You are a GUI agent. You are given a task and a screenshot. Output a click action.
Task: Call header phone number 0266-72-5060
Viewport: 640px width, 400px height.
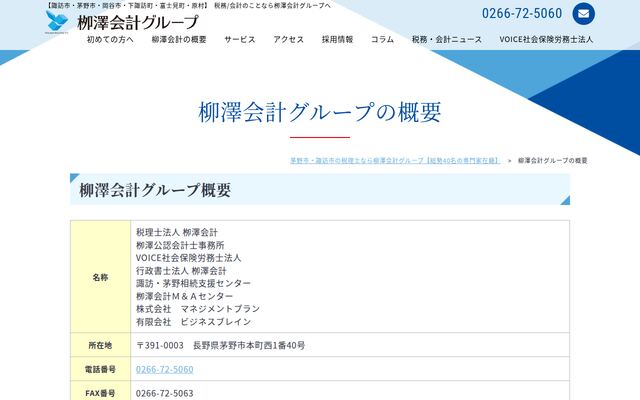point(522,13)
